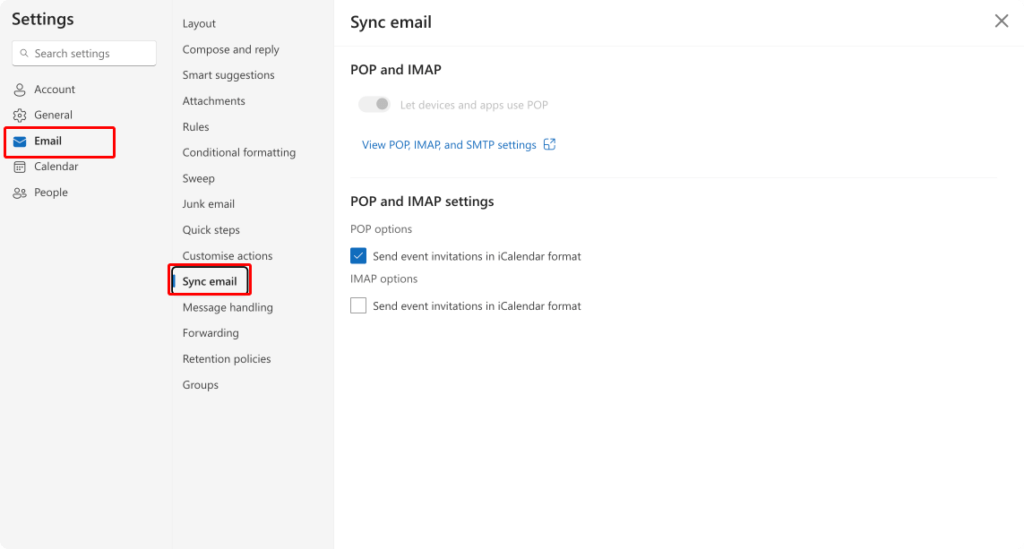Viewport: 1024px width, 549px height.
Task: Select the Rules menu item
Action: pos(196,127)
